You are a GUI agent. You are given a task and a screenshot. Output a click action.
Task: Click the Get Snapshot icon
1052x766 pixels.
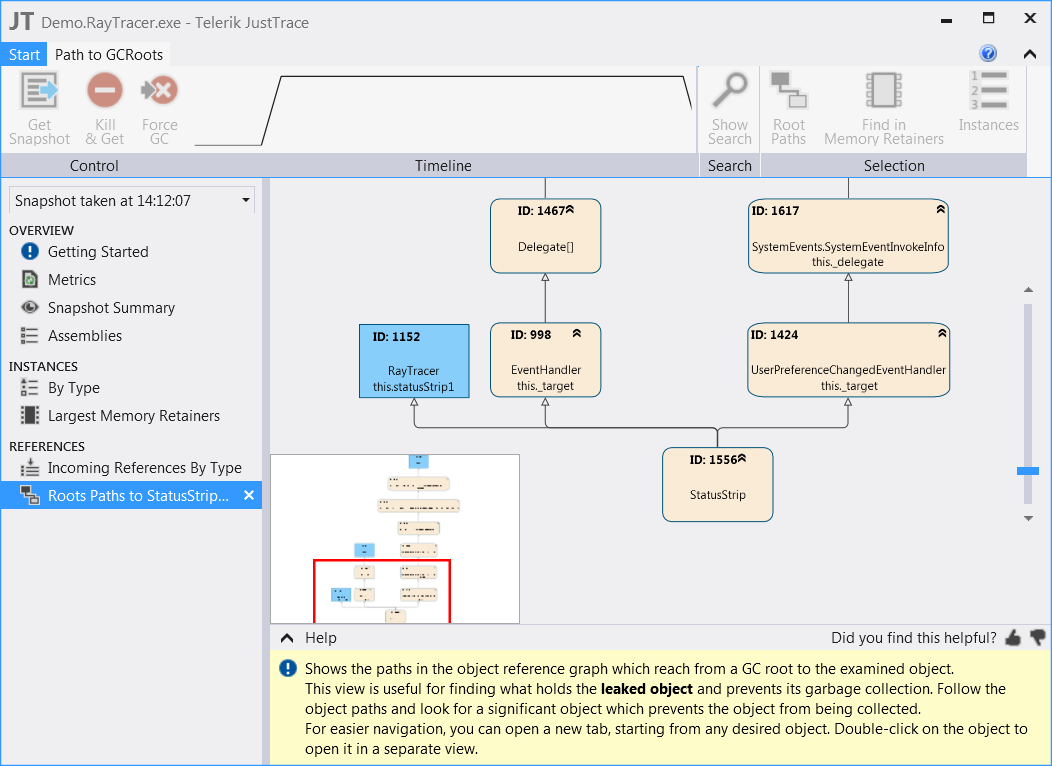[40, 91]
